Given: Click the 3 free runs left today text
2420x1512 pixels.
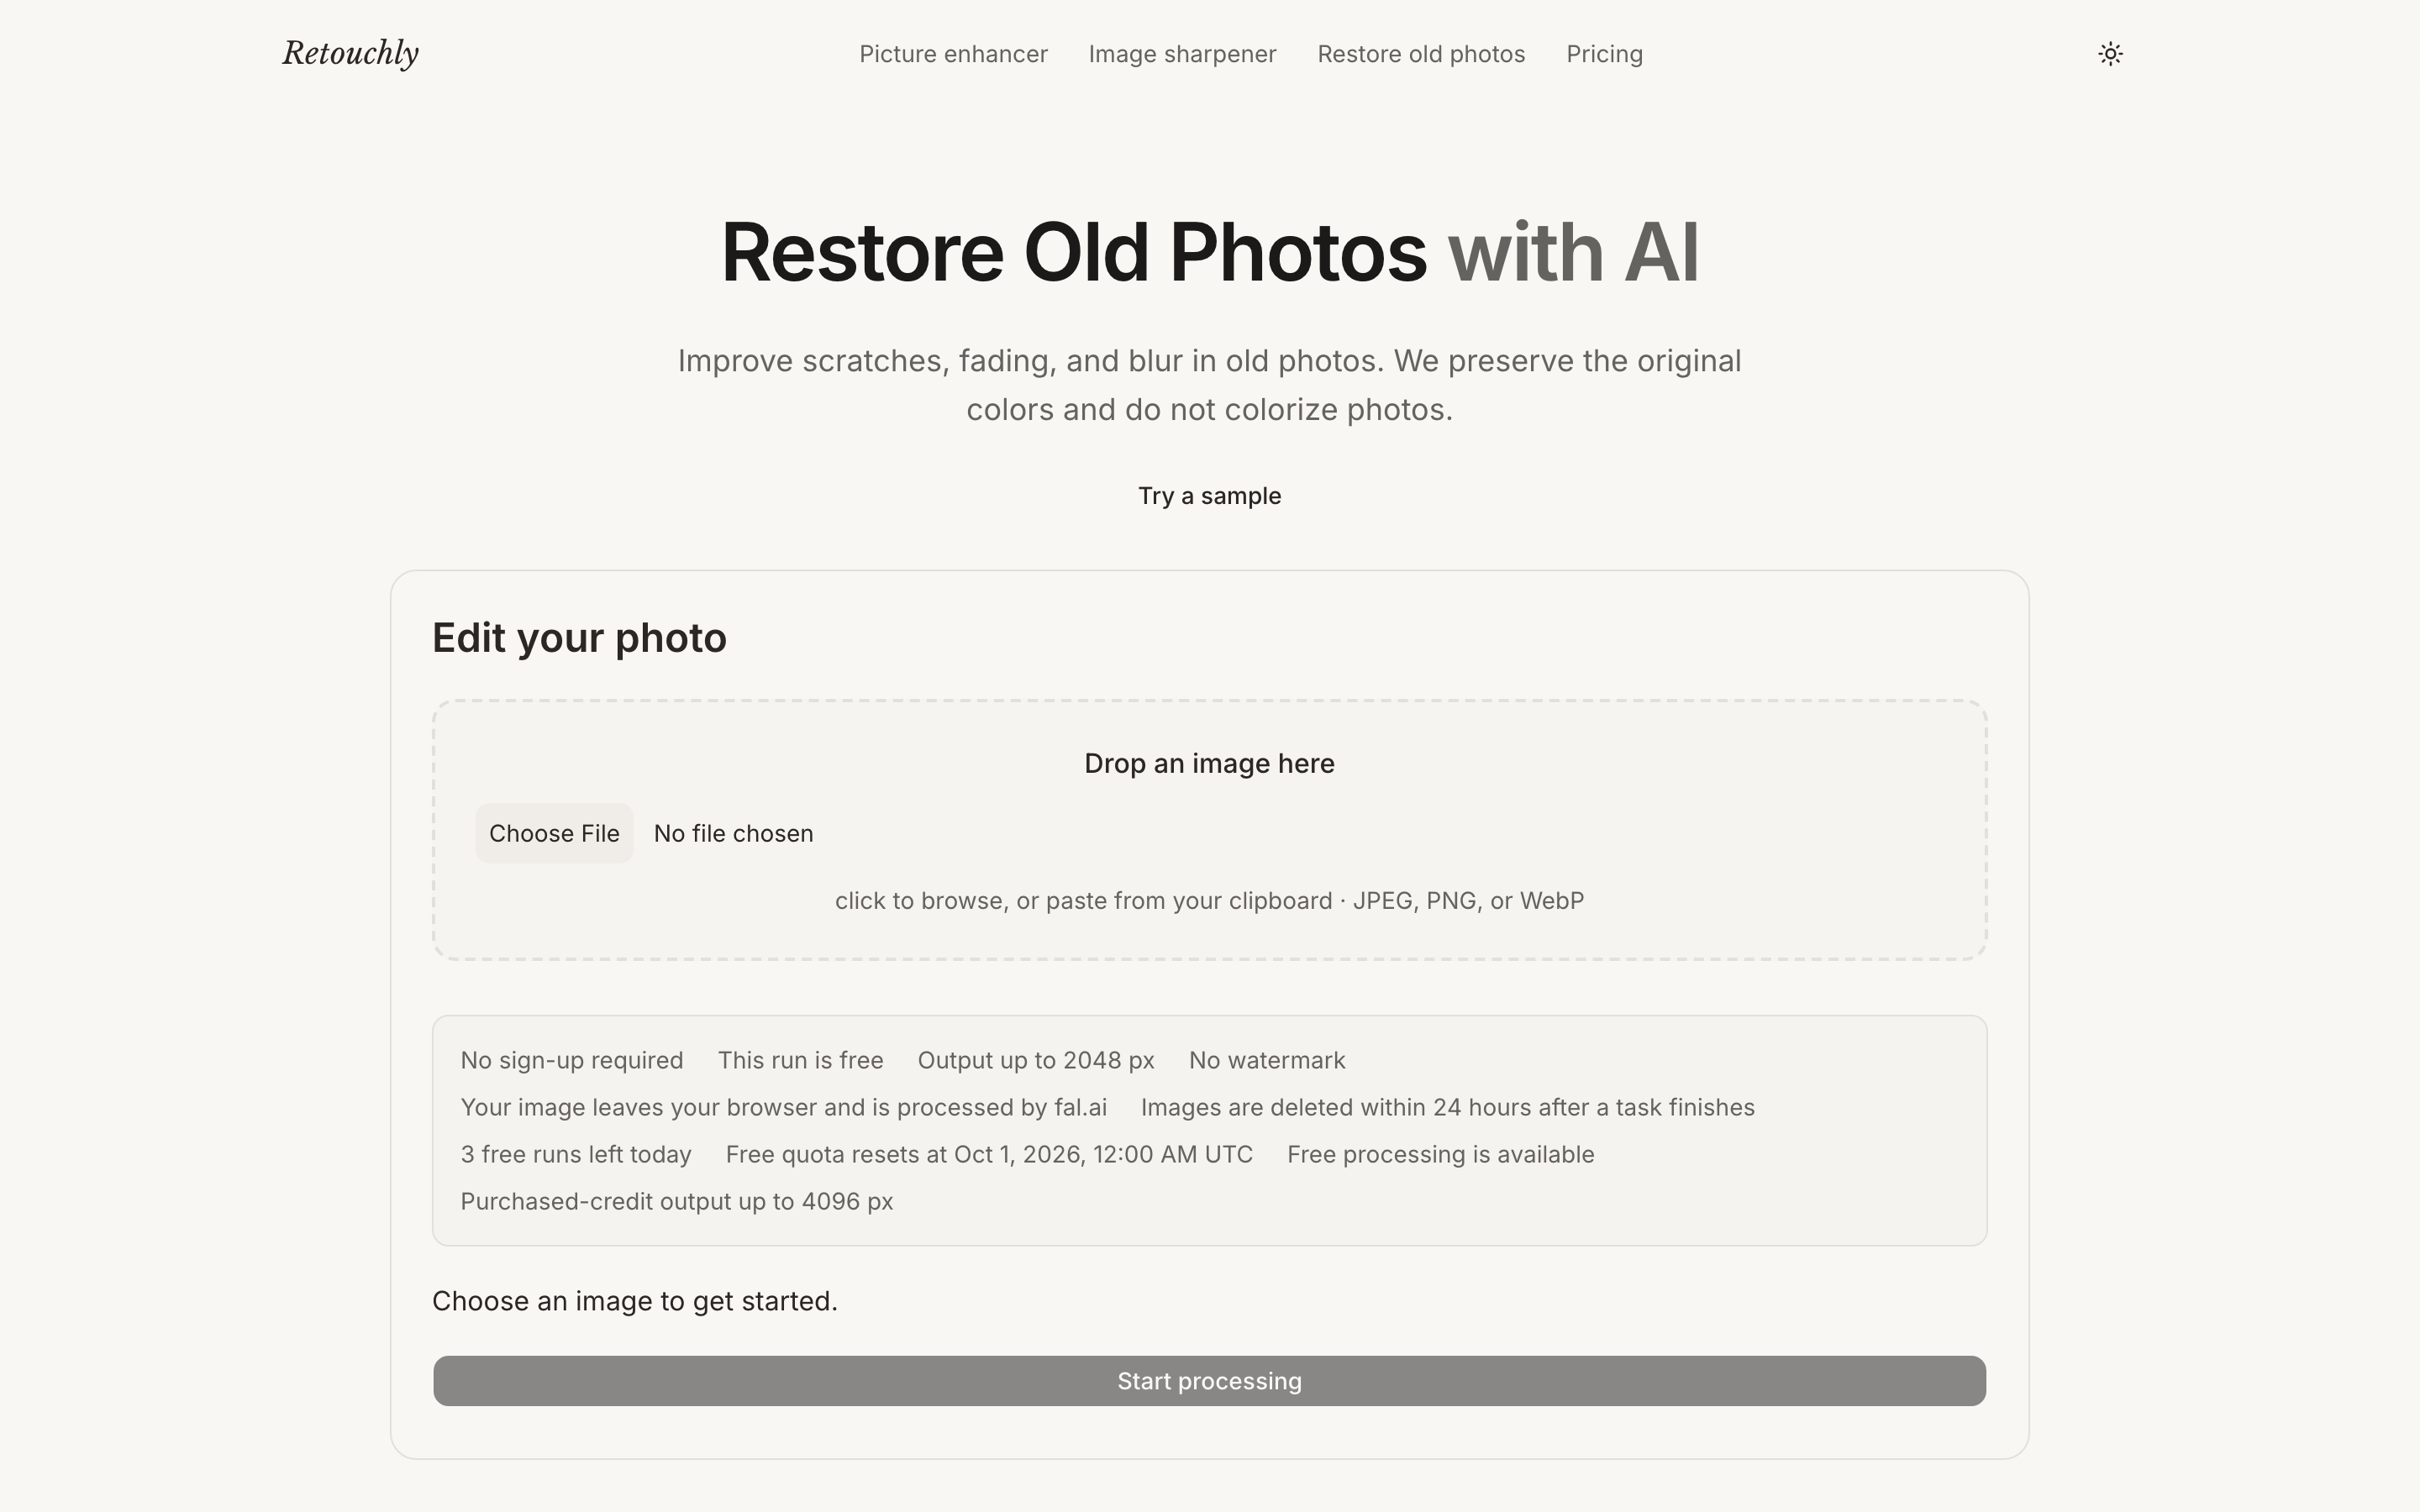Looking at the screenshot, I should point(576,1154).
